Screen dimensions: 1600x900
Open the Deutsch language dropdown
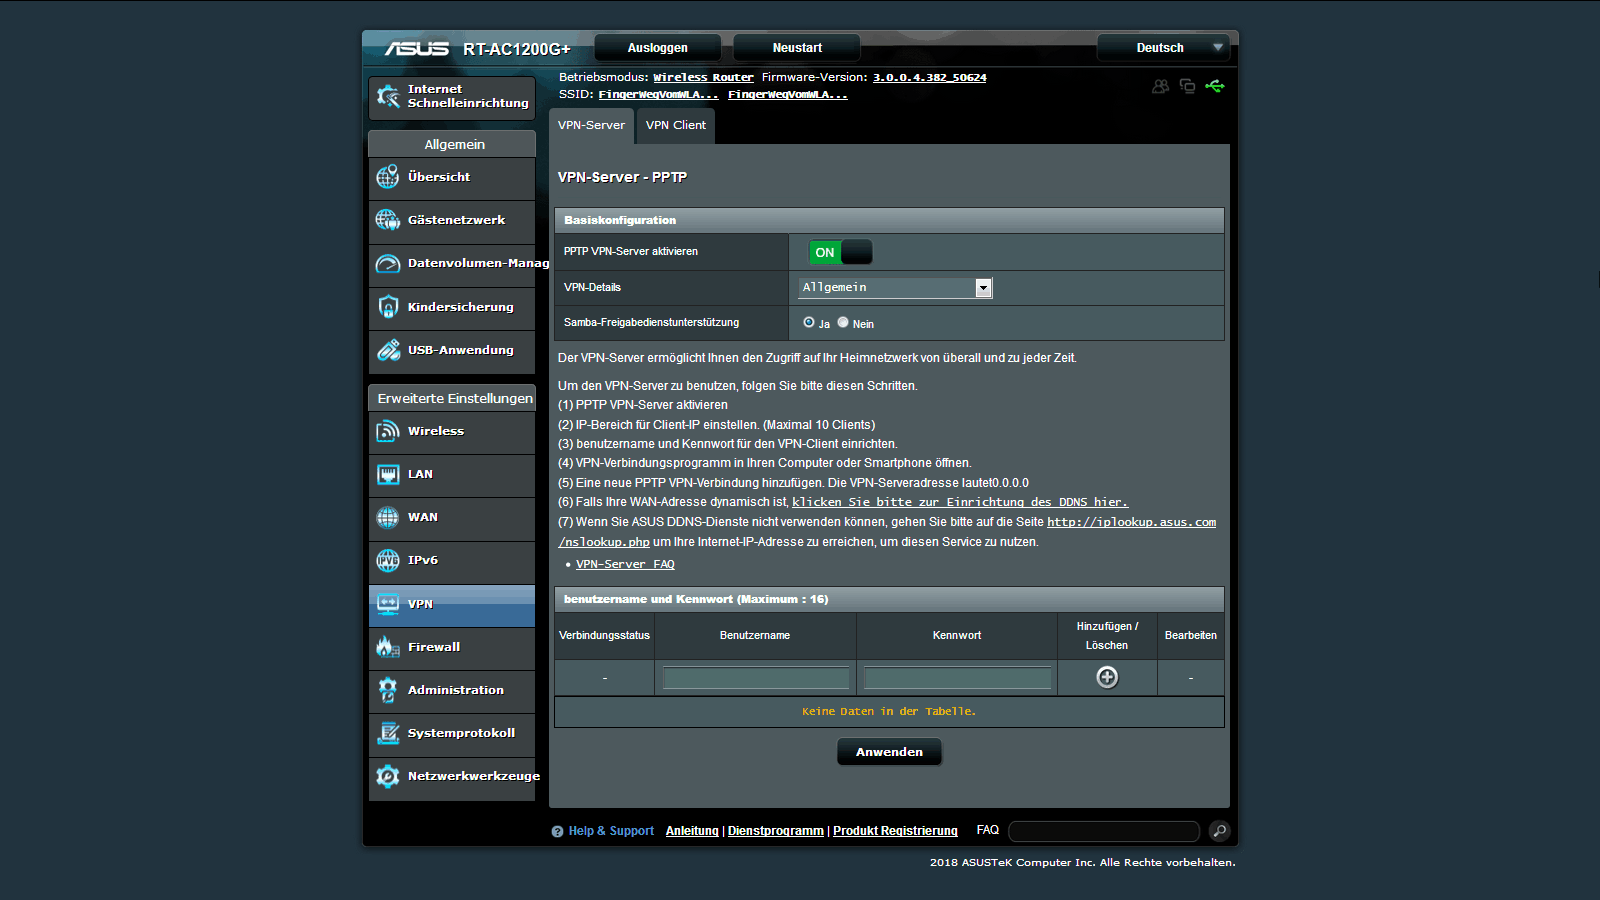point(1164,48)
